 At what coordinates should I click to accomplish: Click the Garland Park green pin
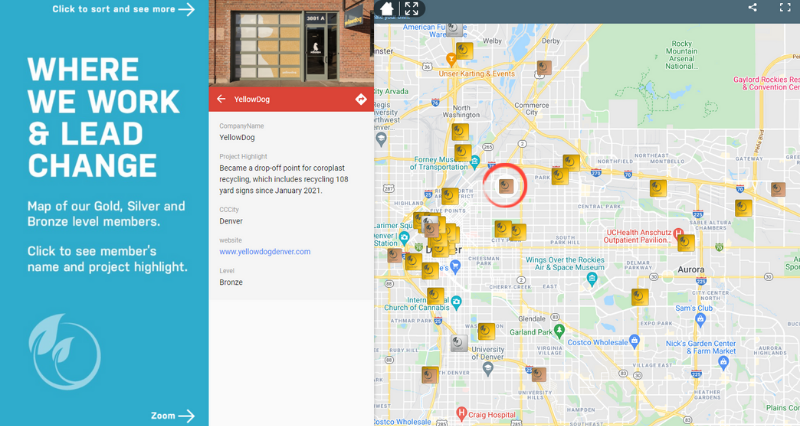(559, 331)
